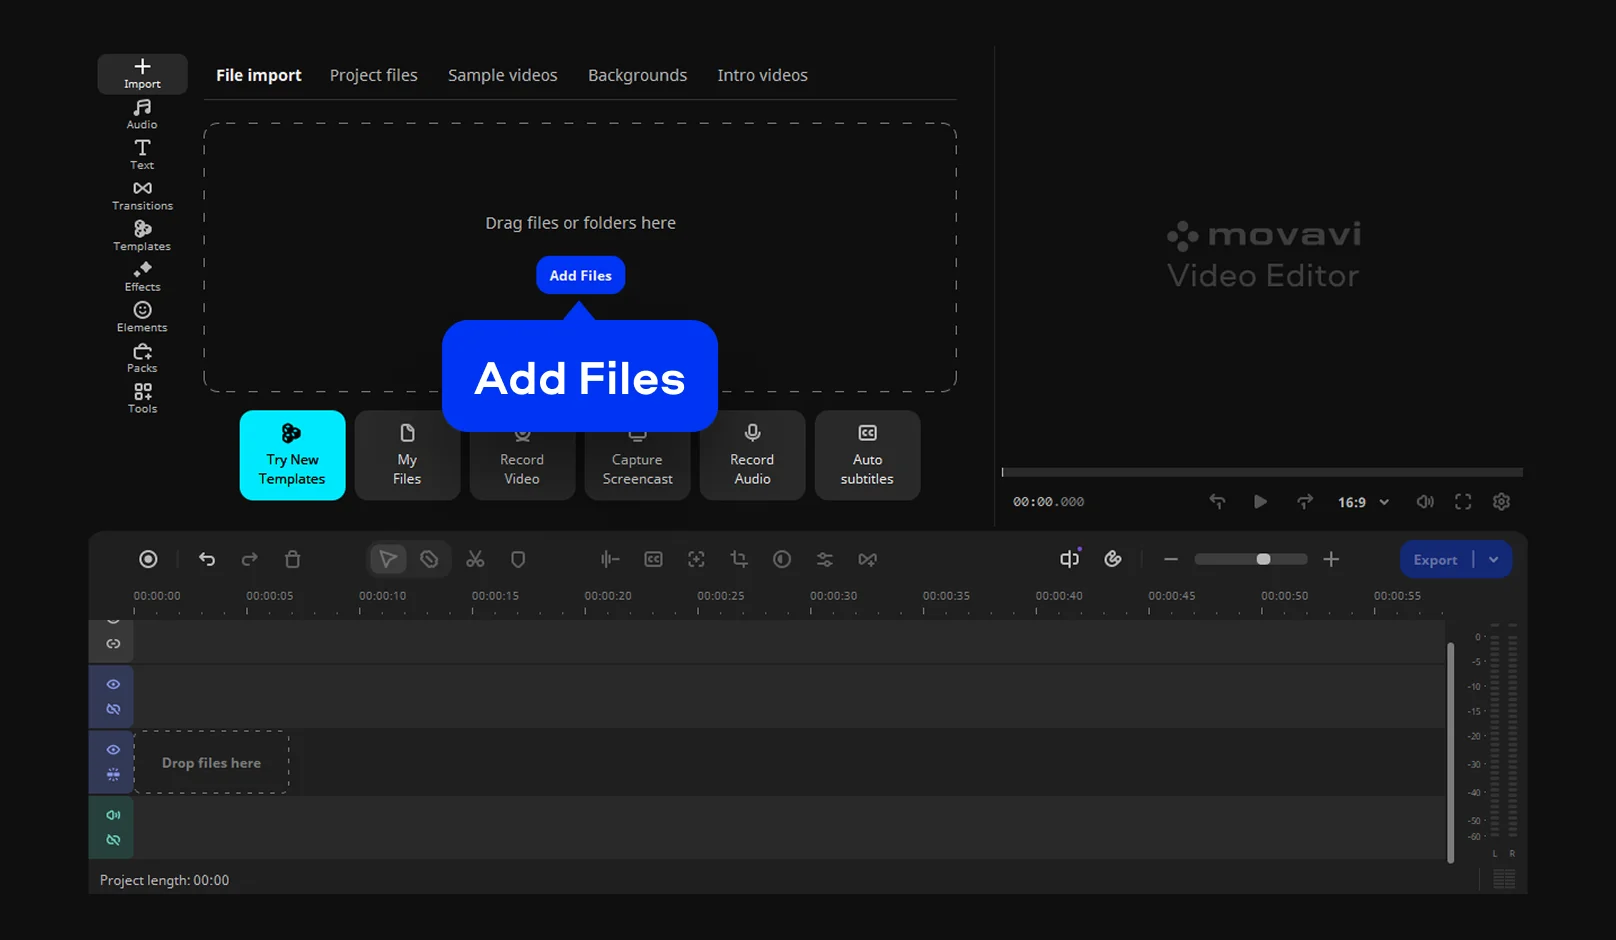The image size is (1616, 940).
Task: Click the player seek bar
Action: tap(1262, 472)
